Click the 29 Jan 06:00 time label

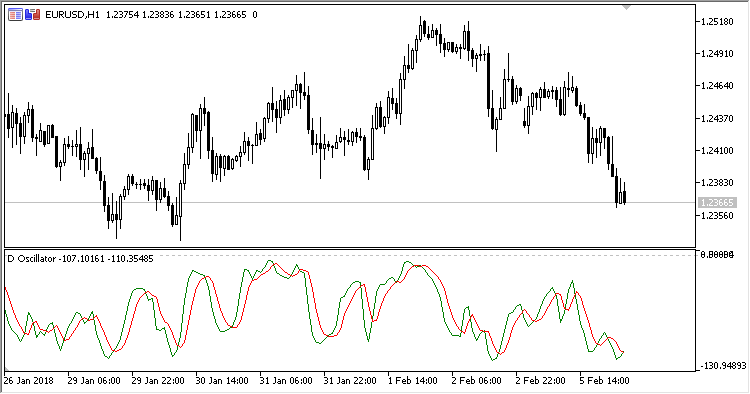click(94, 381)
